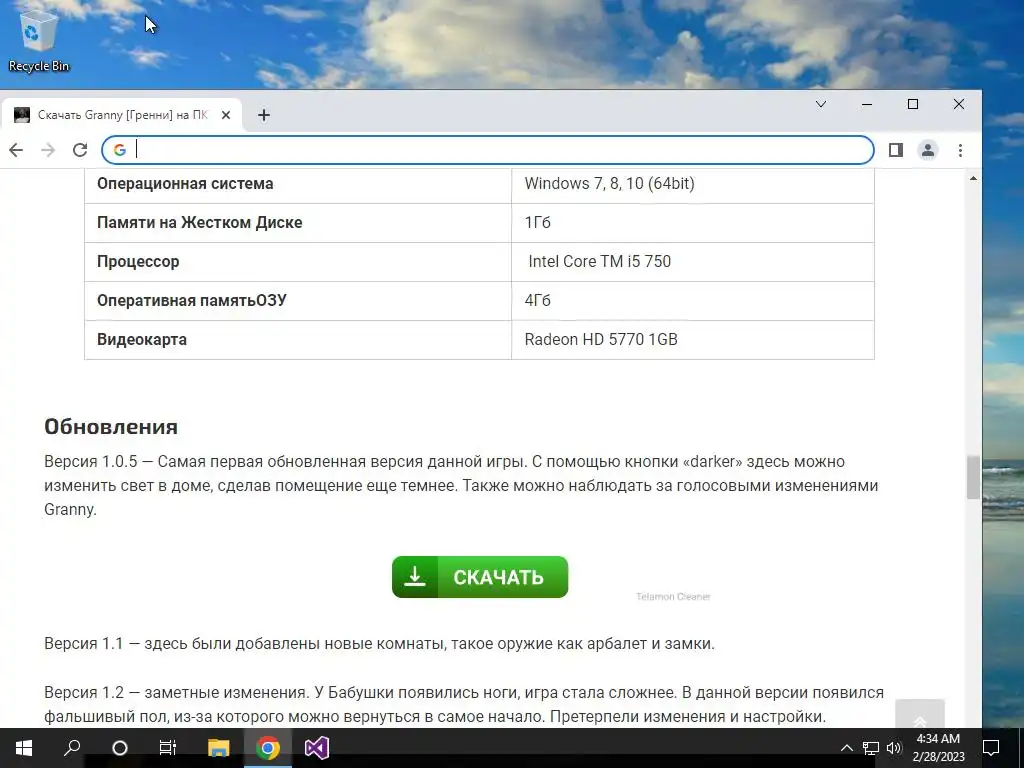Image resolution: width=1024 pixels, height=768 pixels.
Task: Open Chrome three-dot menu
Action: (960, 150)
